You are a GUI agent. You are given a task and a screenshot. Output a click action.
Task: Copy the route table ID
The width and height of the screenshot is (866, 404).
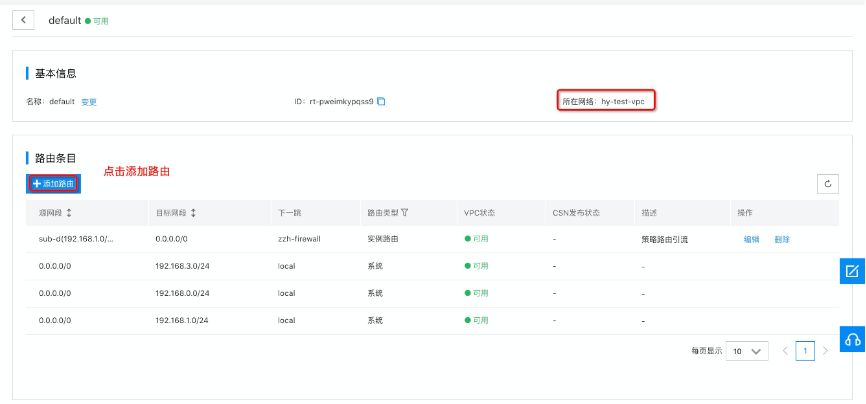pyautogui.click(x=381, y=102)
